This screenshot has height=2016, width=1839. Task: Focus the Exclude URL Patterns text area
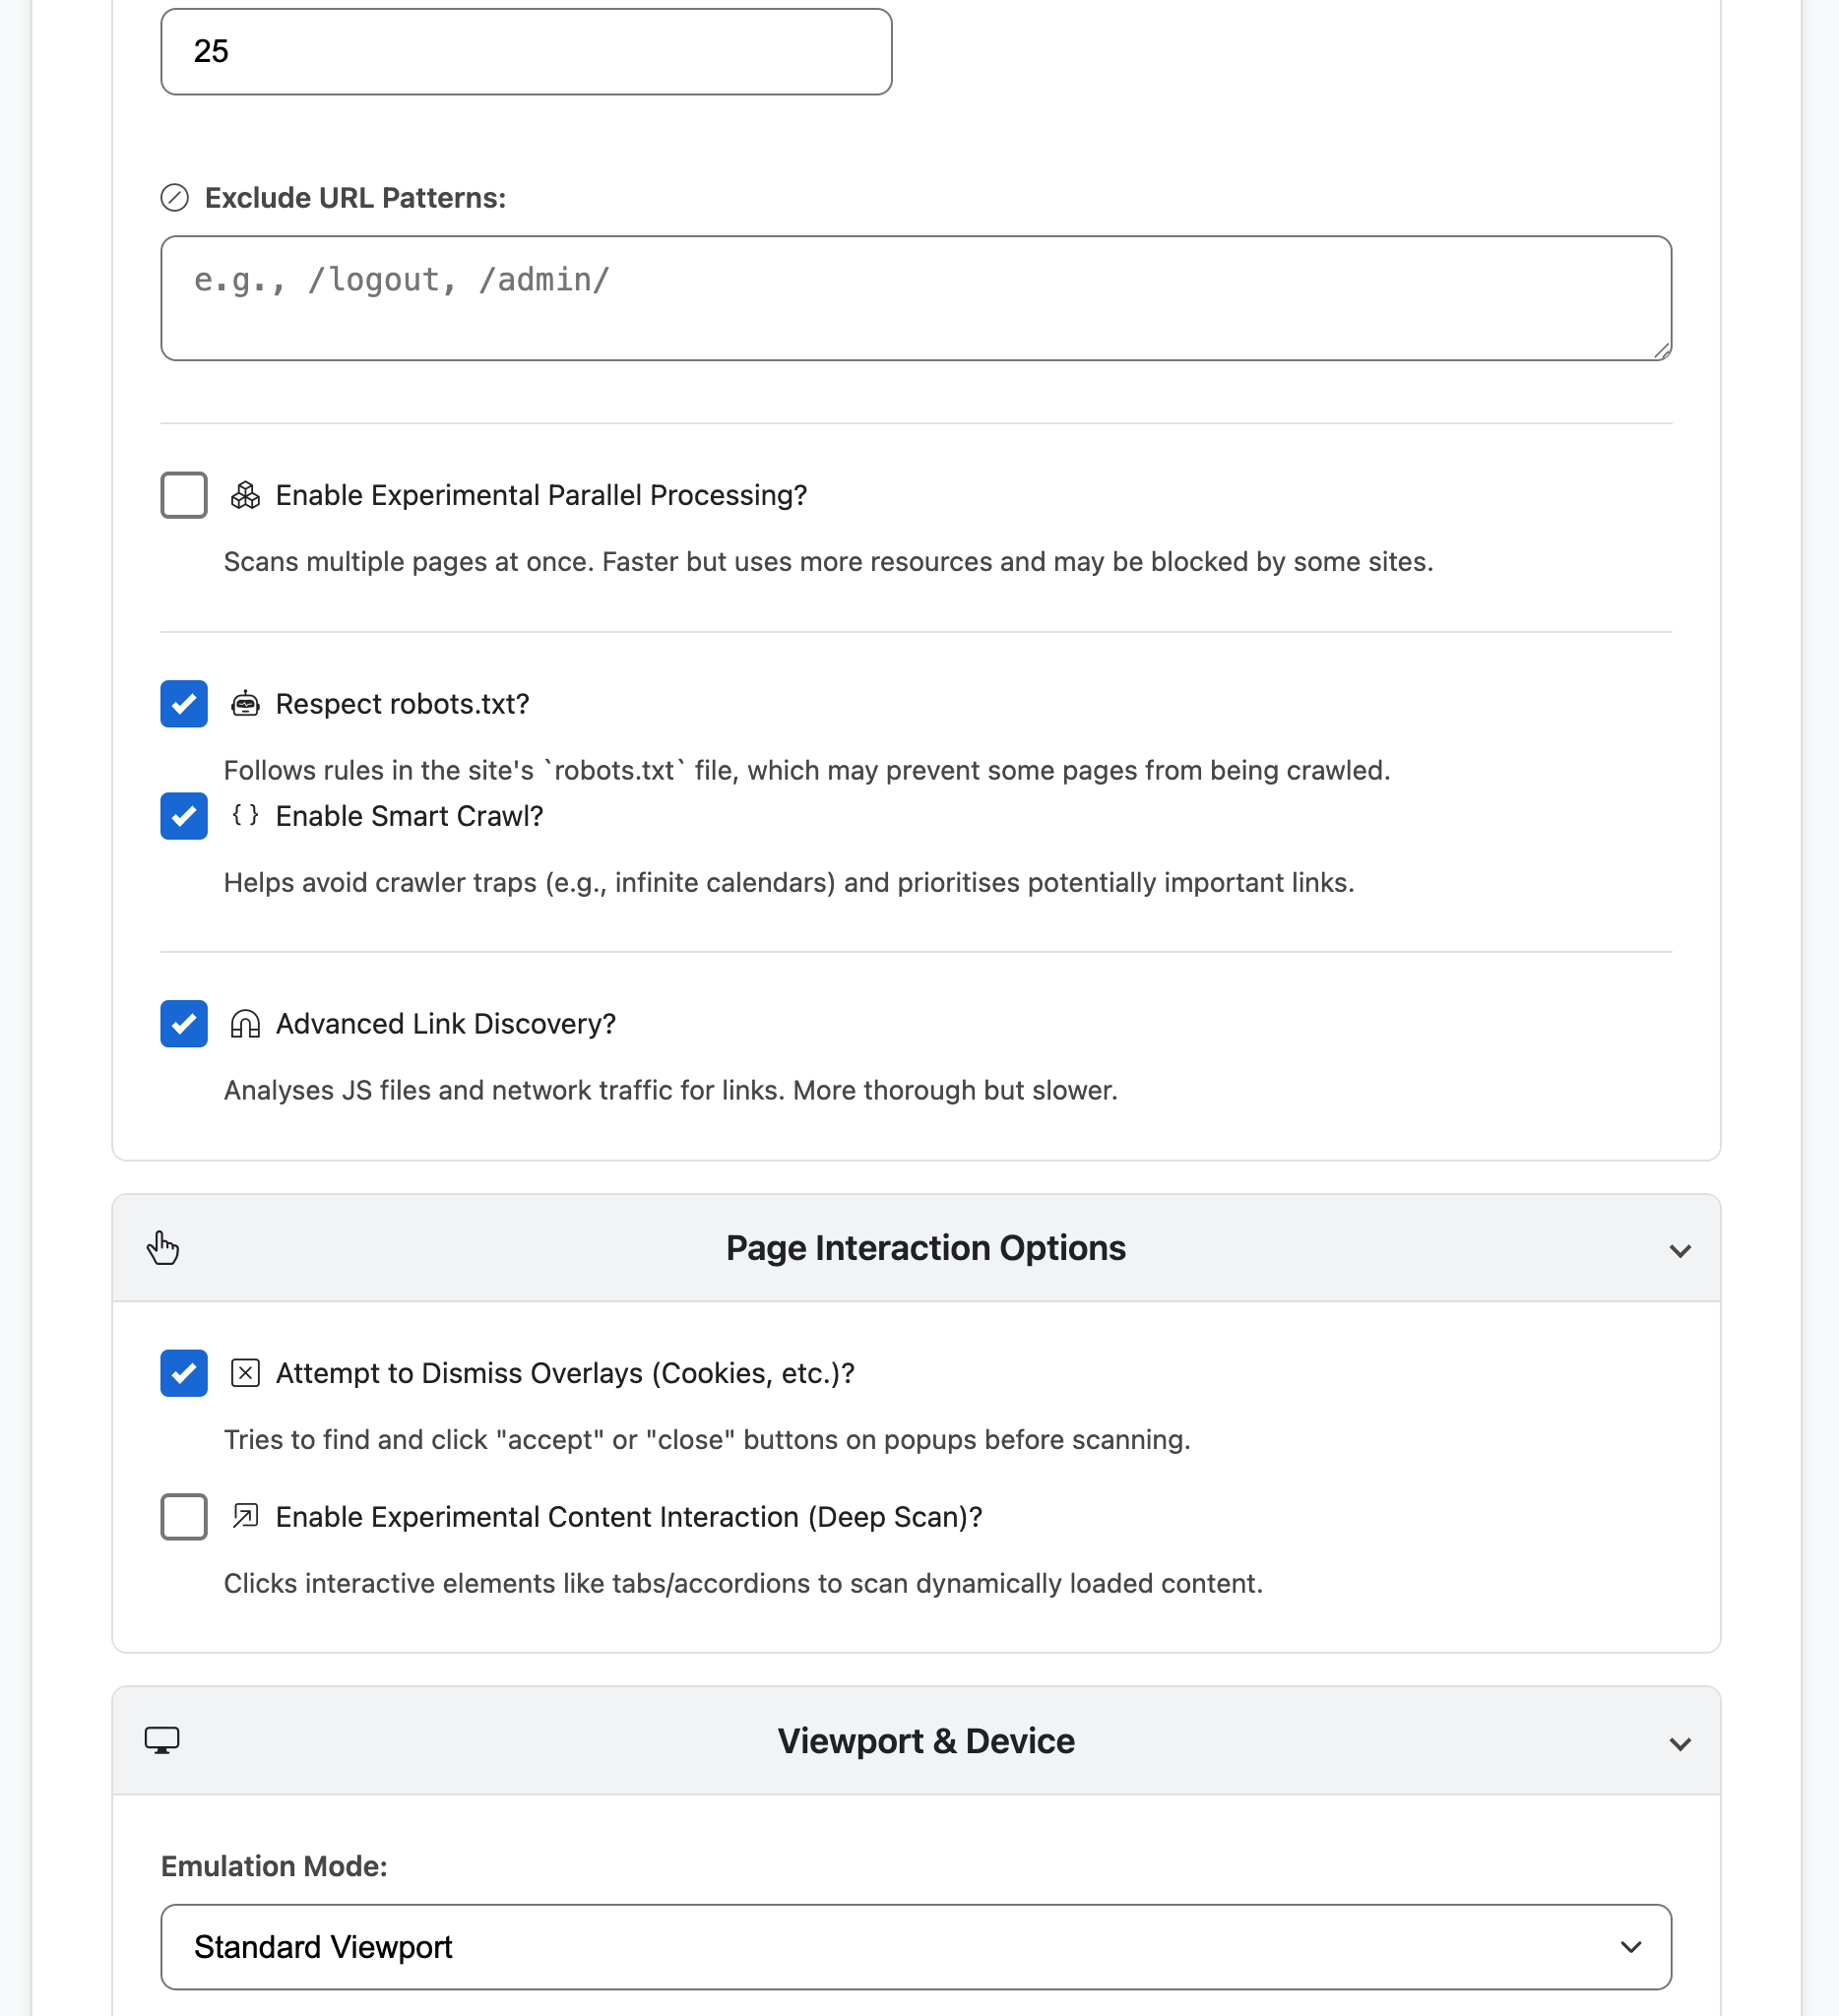point(915,298)
